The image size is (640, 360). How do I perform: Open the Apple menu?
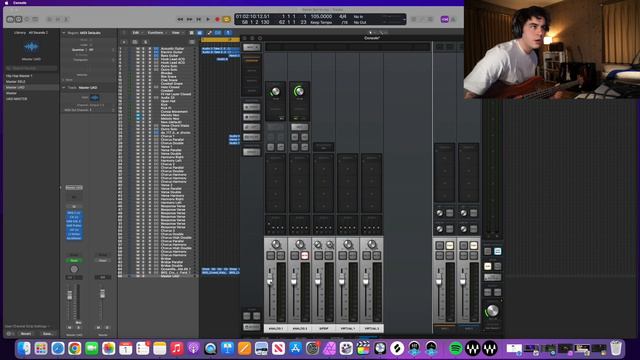7,2
